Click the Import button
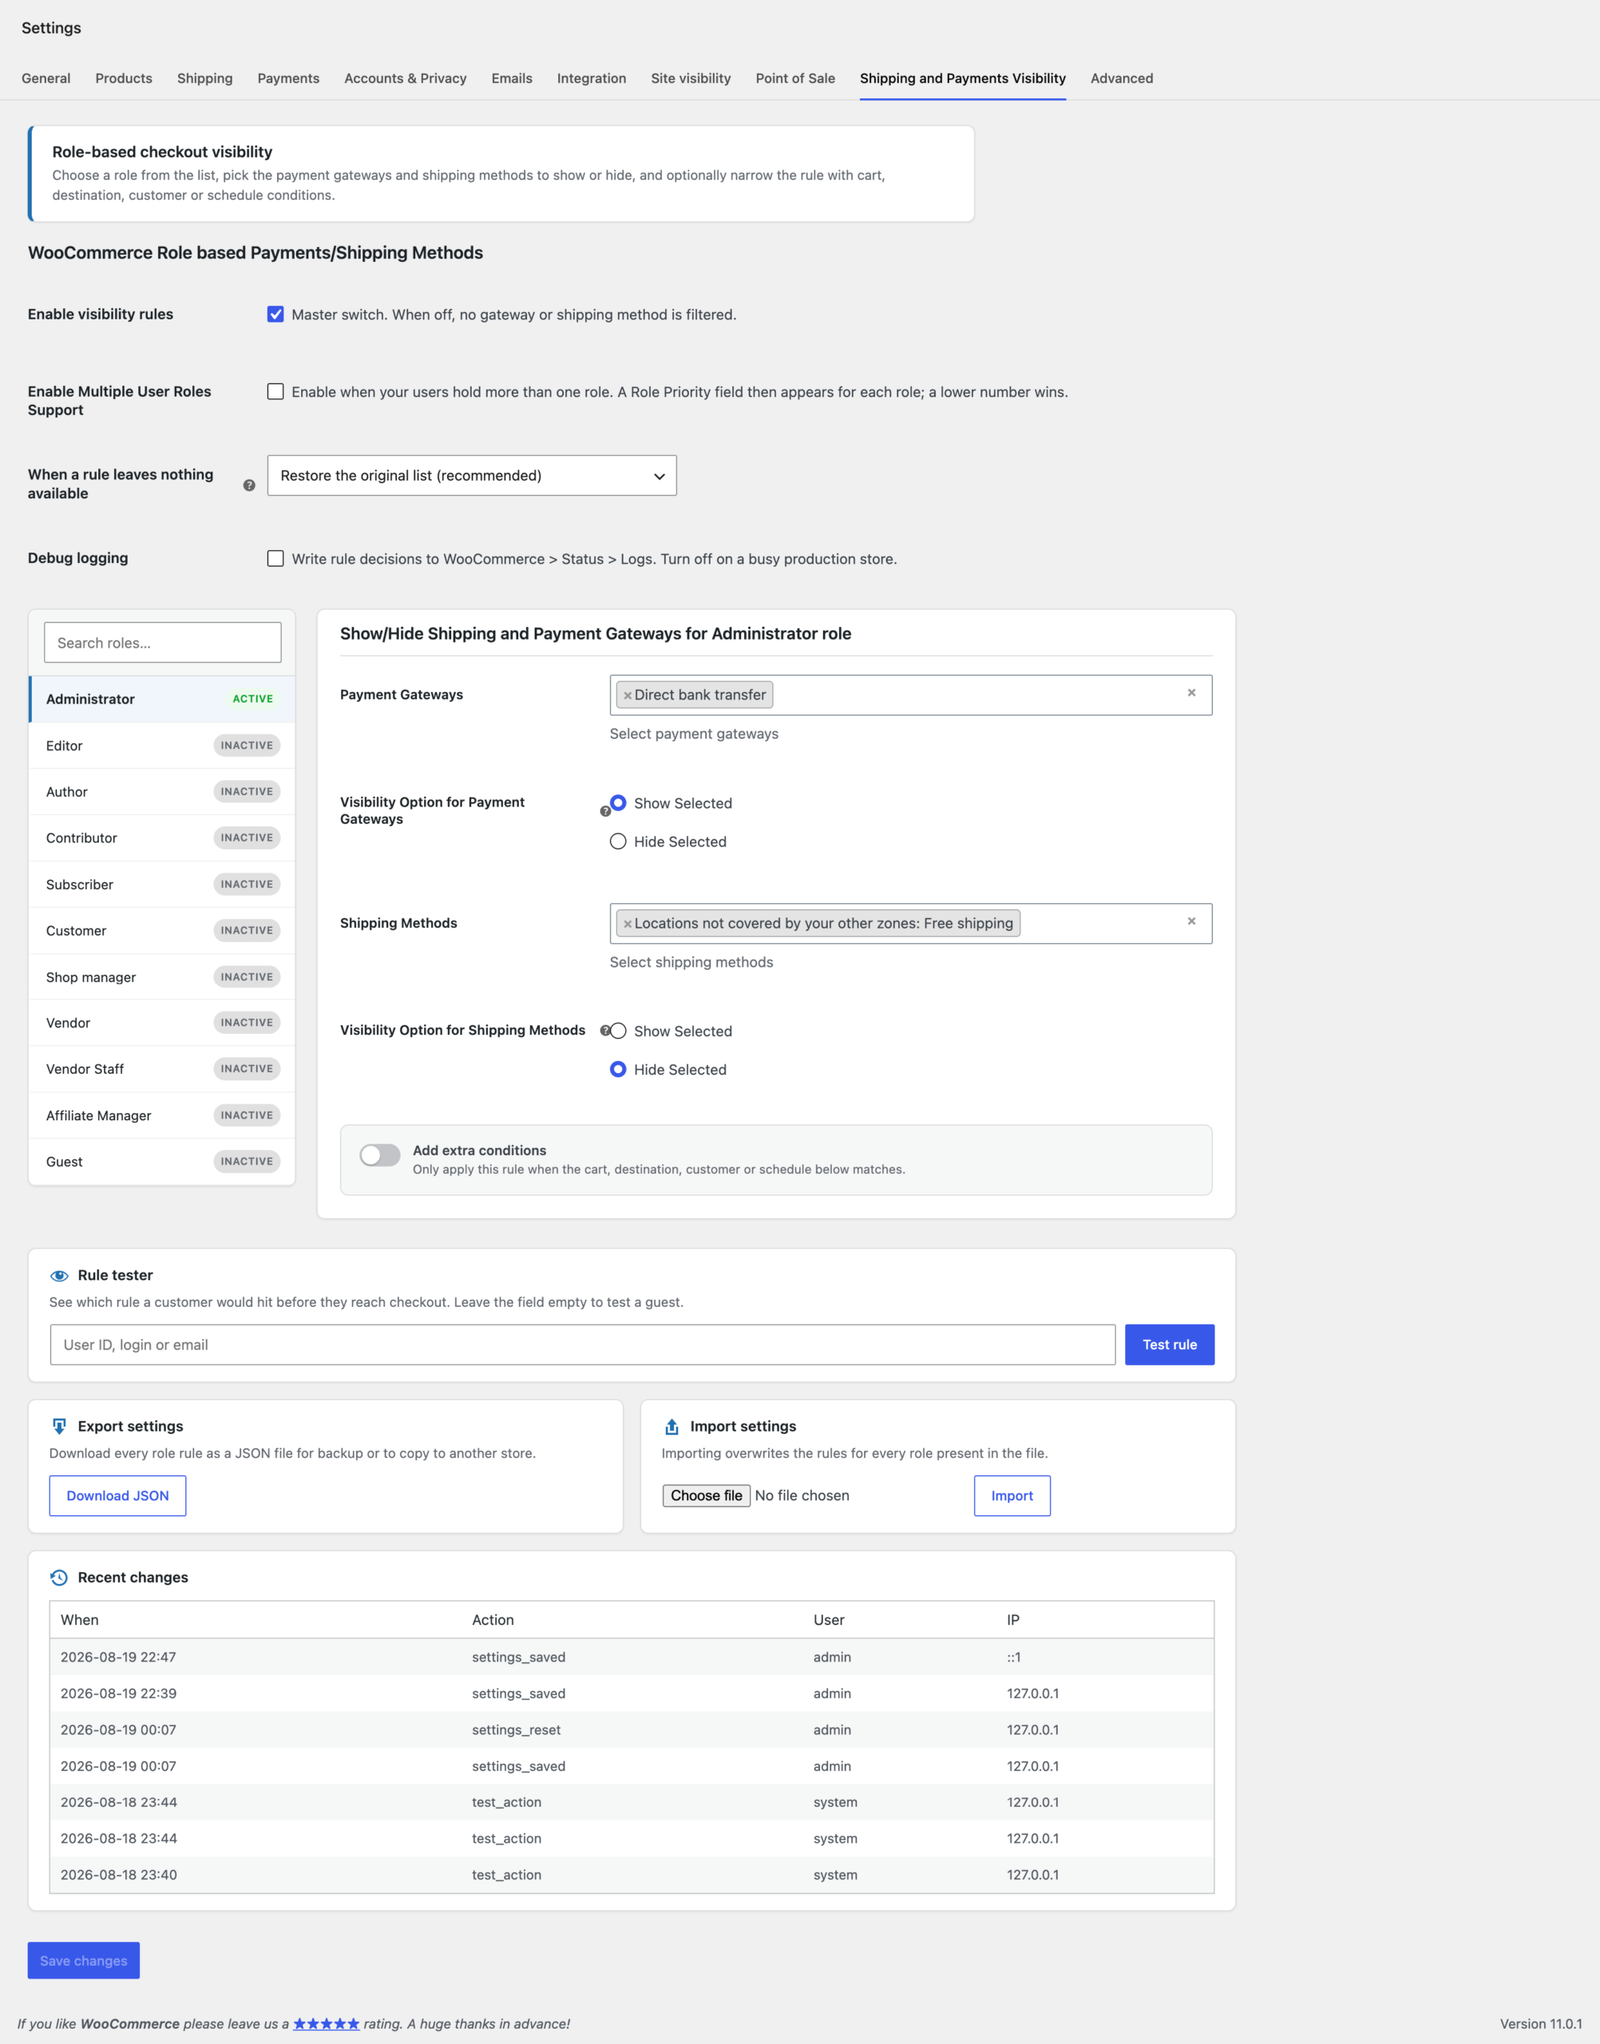Viewport: 1600px width, 2044px height. pos(1012,1496)
